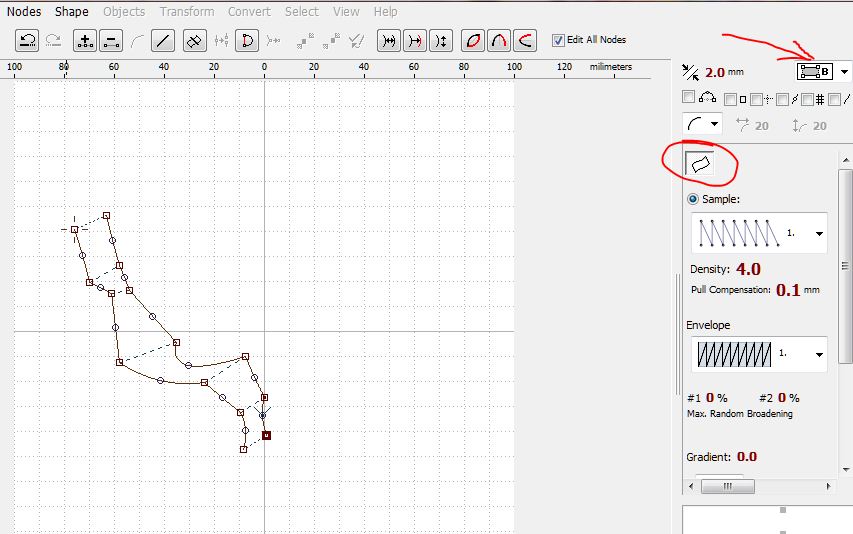Image resolution: width=853 pixels, height=534 pixels.
Task: Toggle the Edit All Nodes checkbox
Action: [558, 40]
